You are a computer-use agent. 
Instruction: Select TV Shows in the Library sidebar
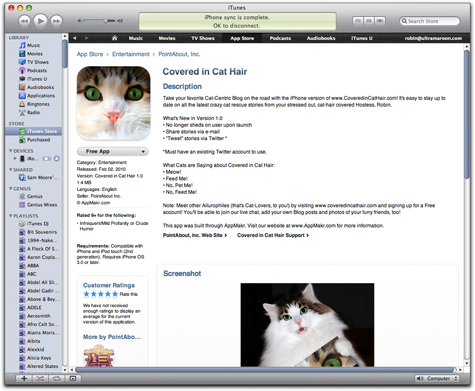[x=33, y=62]
